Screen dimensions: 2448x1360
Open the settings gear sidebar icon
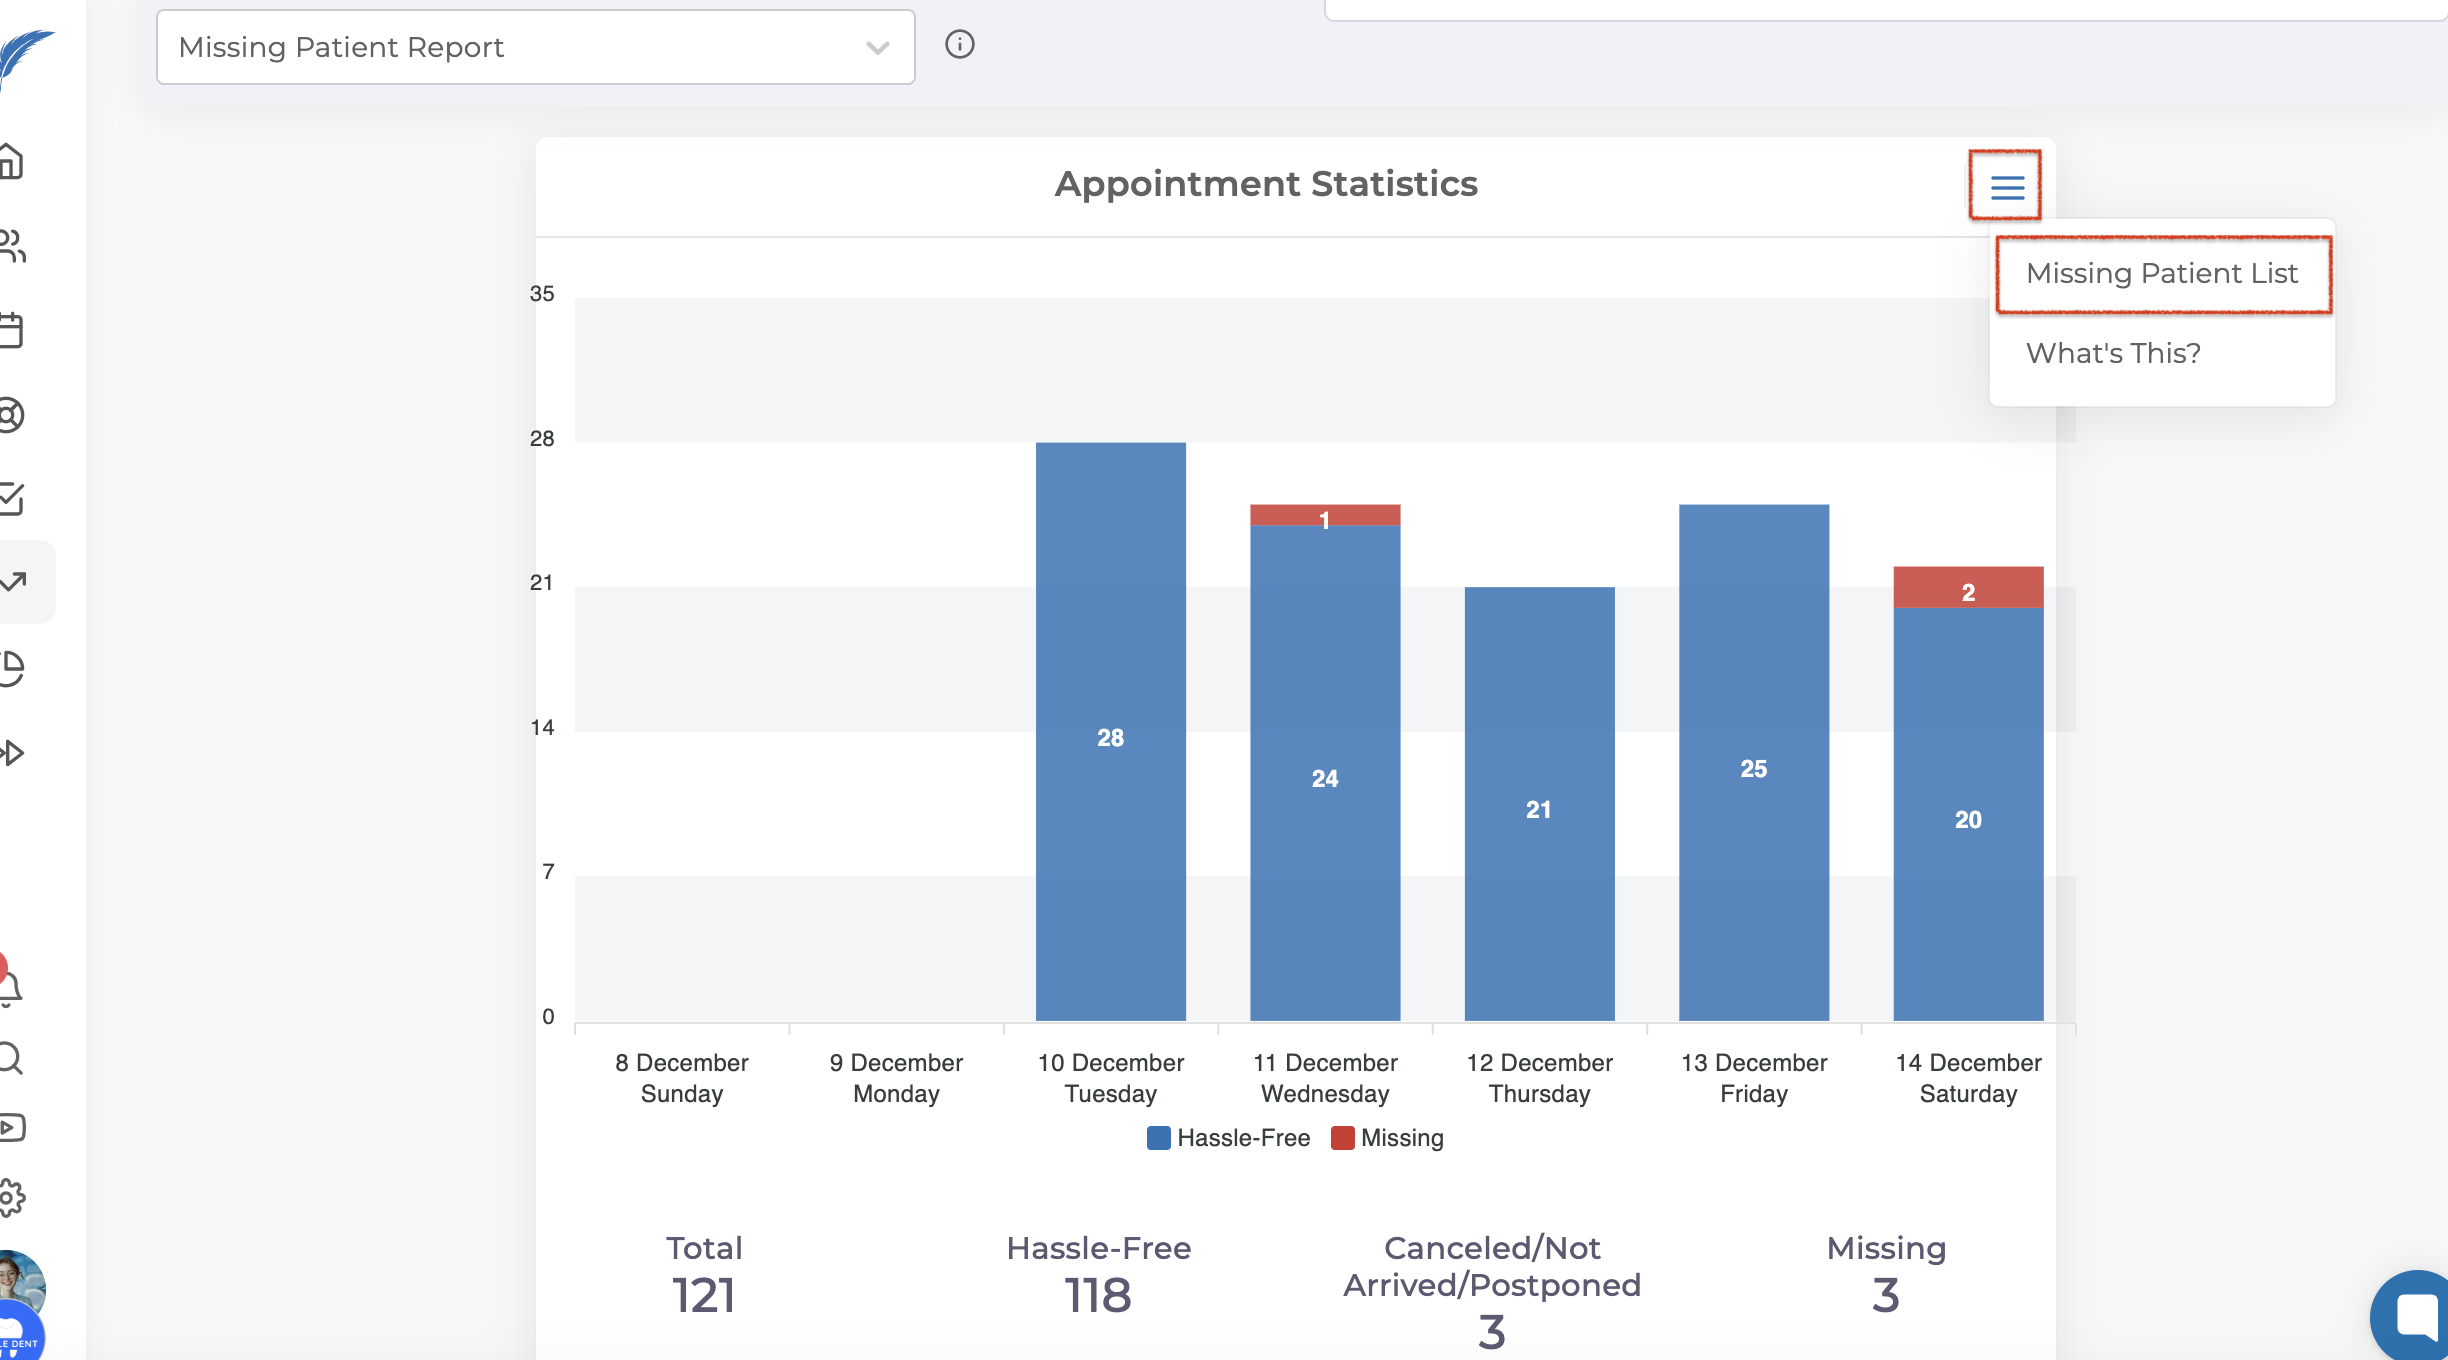click(10, 1197)
